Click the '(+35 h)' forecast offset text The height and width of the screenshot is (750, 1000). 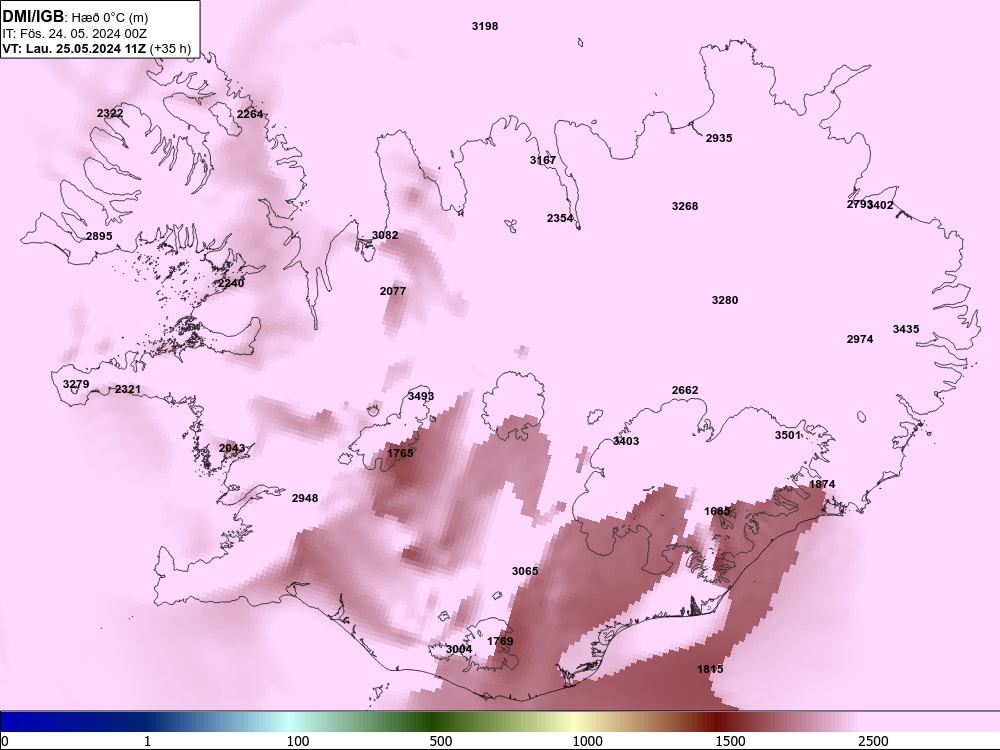pos(170,48)
